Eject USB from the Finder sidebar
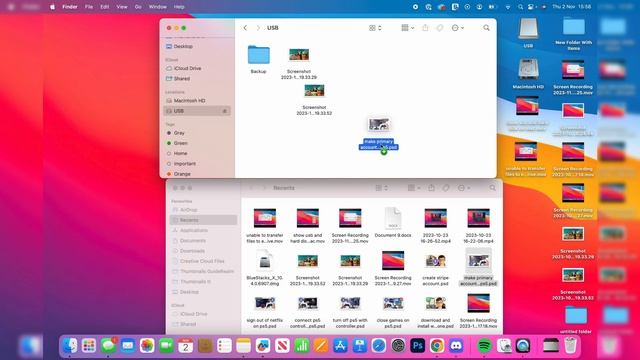Viewport: 640px width, 360px height. coord(224,111)
